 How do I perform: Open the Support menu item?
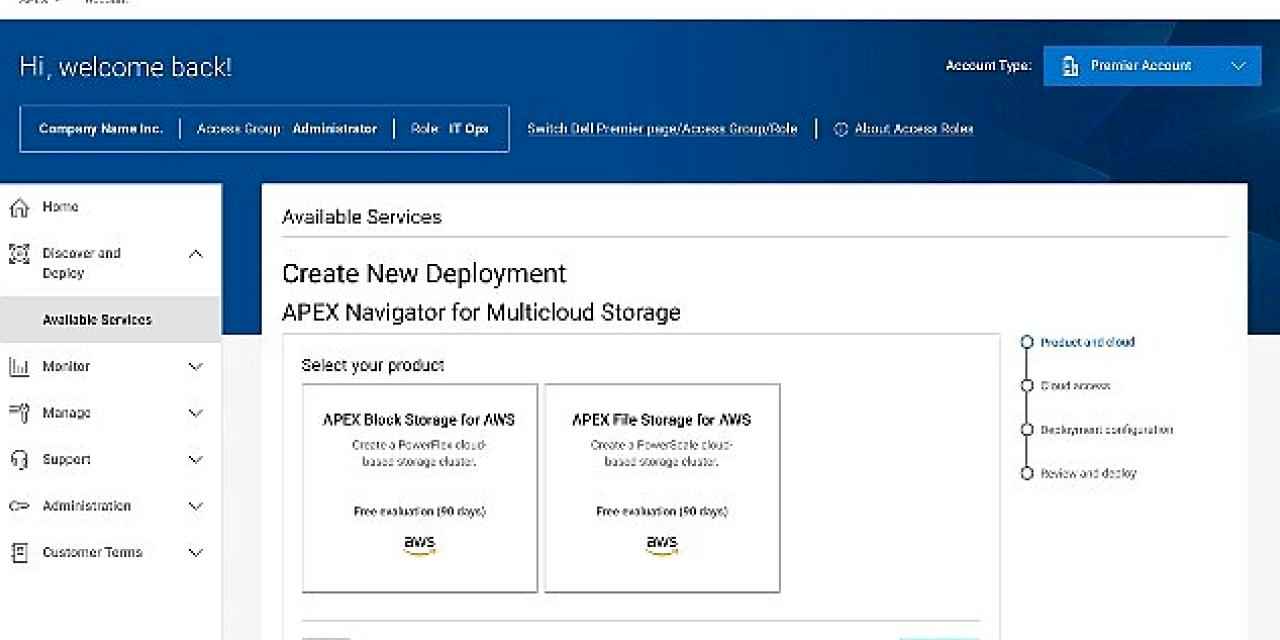coord(66,460)
